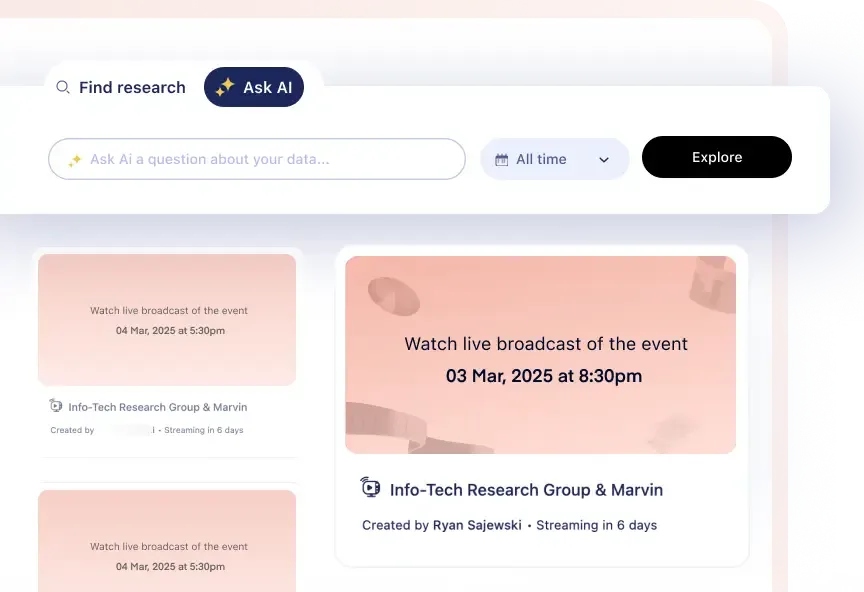Switch to the Ask AI tab
The height and width of the screenshot is (592, 864).
coord(254,88)
